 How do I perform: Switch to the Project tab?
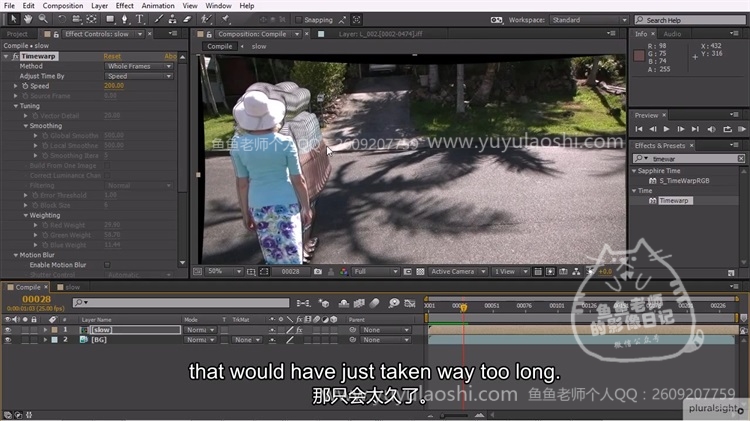(x=17, y=34)
